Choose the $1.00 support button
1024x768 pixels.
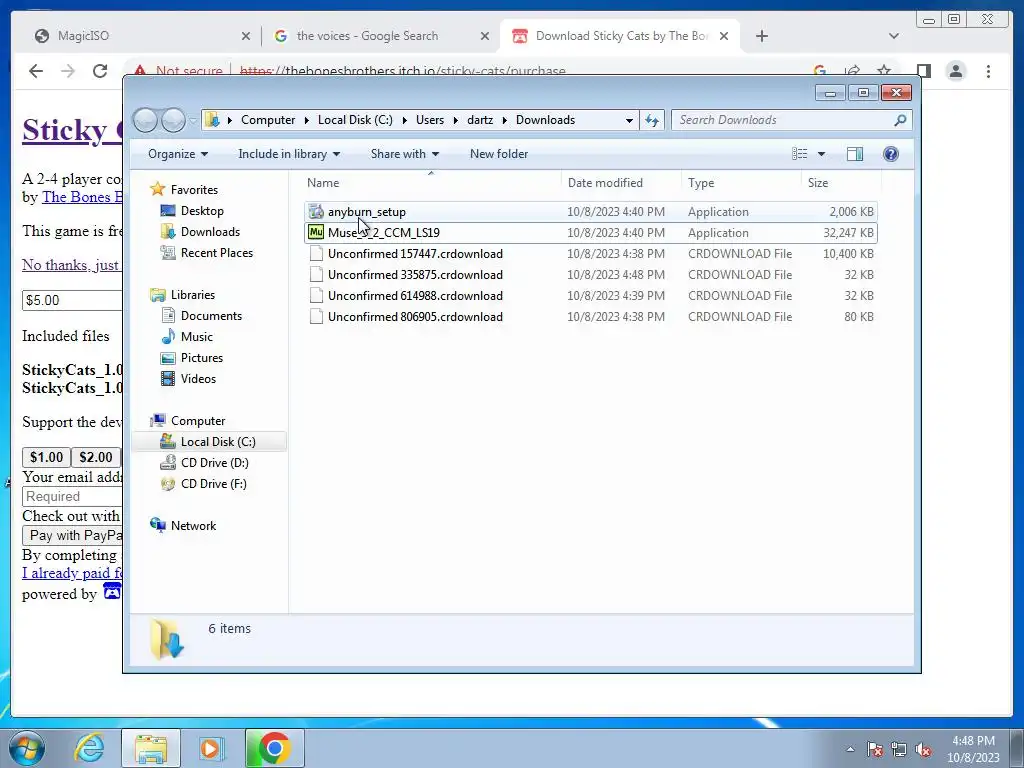(x=46, y=457)
